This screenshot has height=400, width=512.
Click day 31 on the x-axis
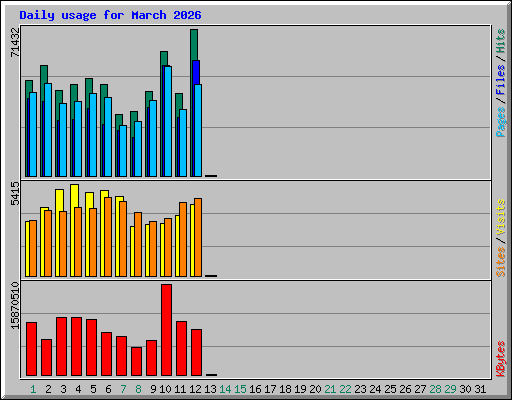480,389
